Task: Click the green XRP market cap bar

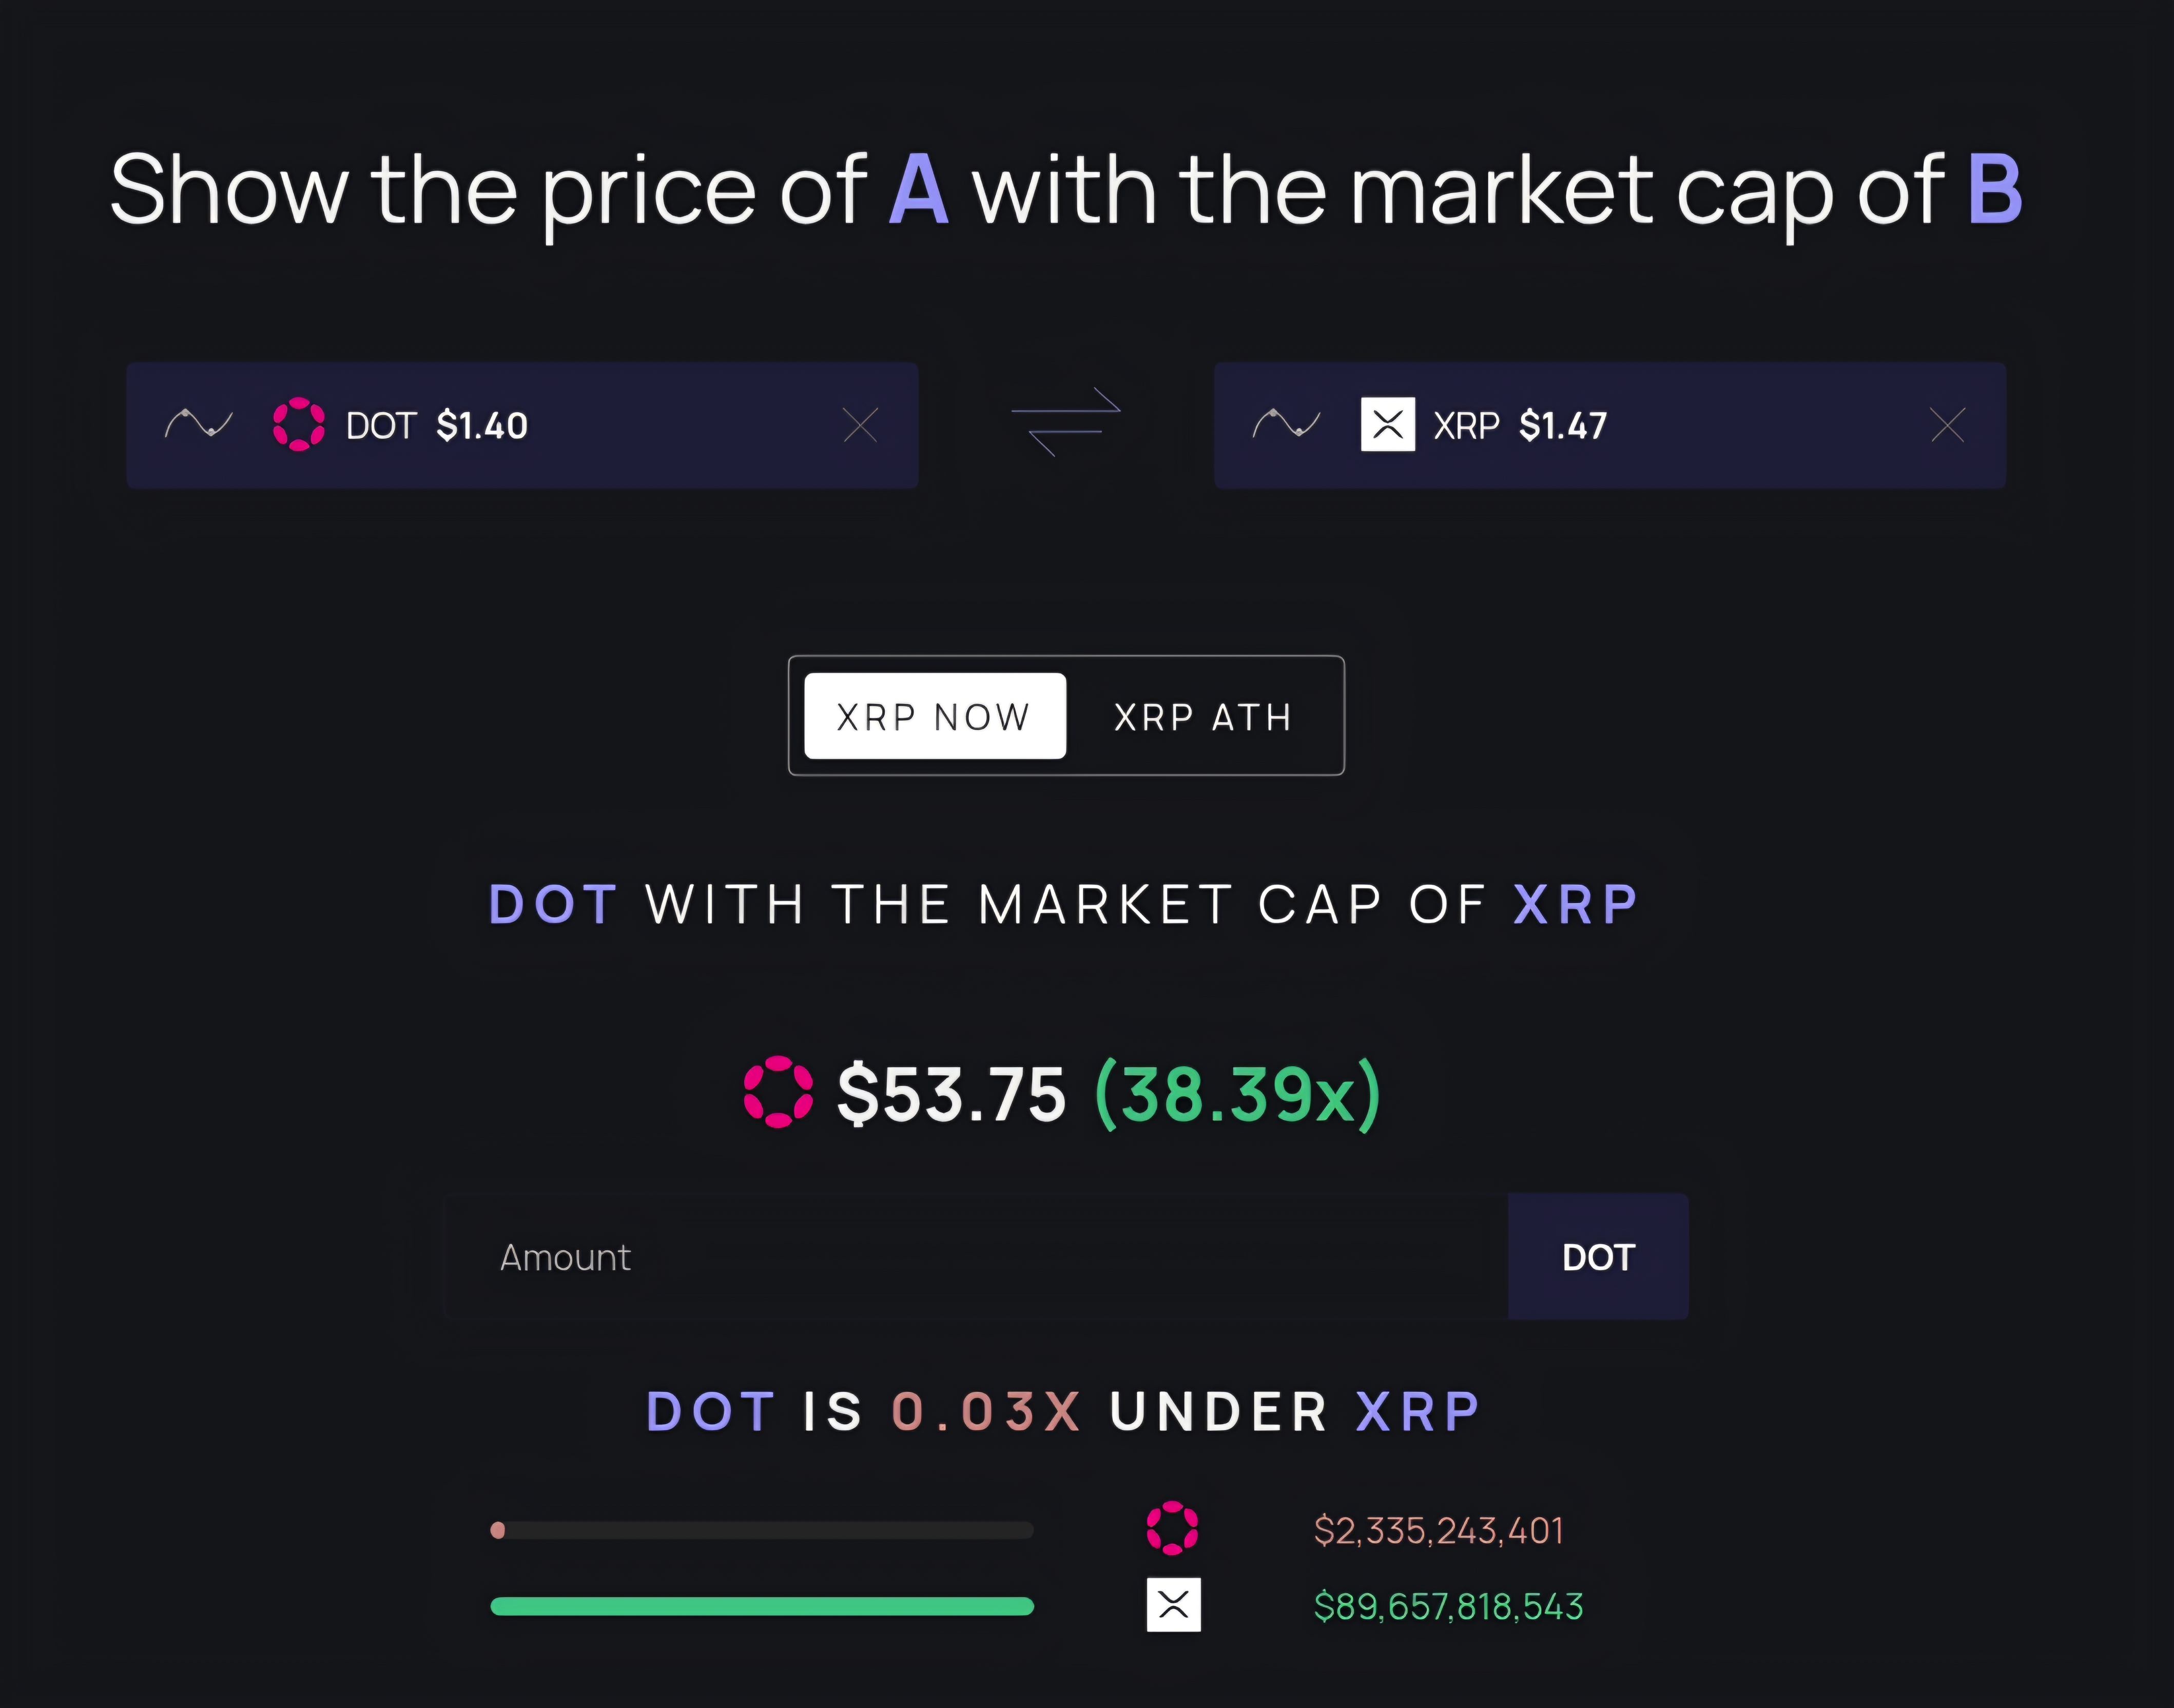Action: click(x=762, y=1606)
